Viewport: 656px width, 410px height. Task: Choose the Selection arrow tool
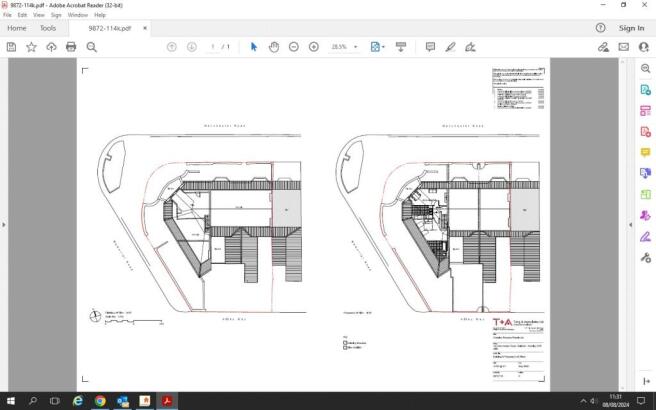tap(254, 47)
